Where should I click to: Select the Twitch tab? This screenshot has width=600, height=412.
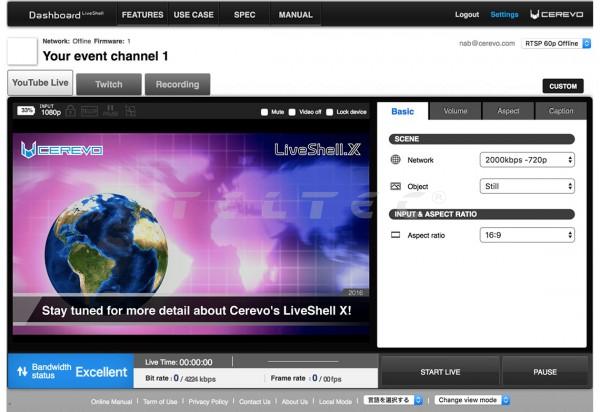click(108, 85)
